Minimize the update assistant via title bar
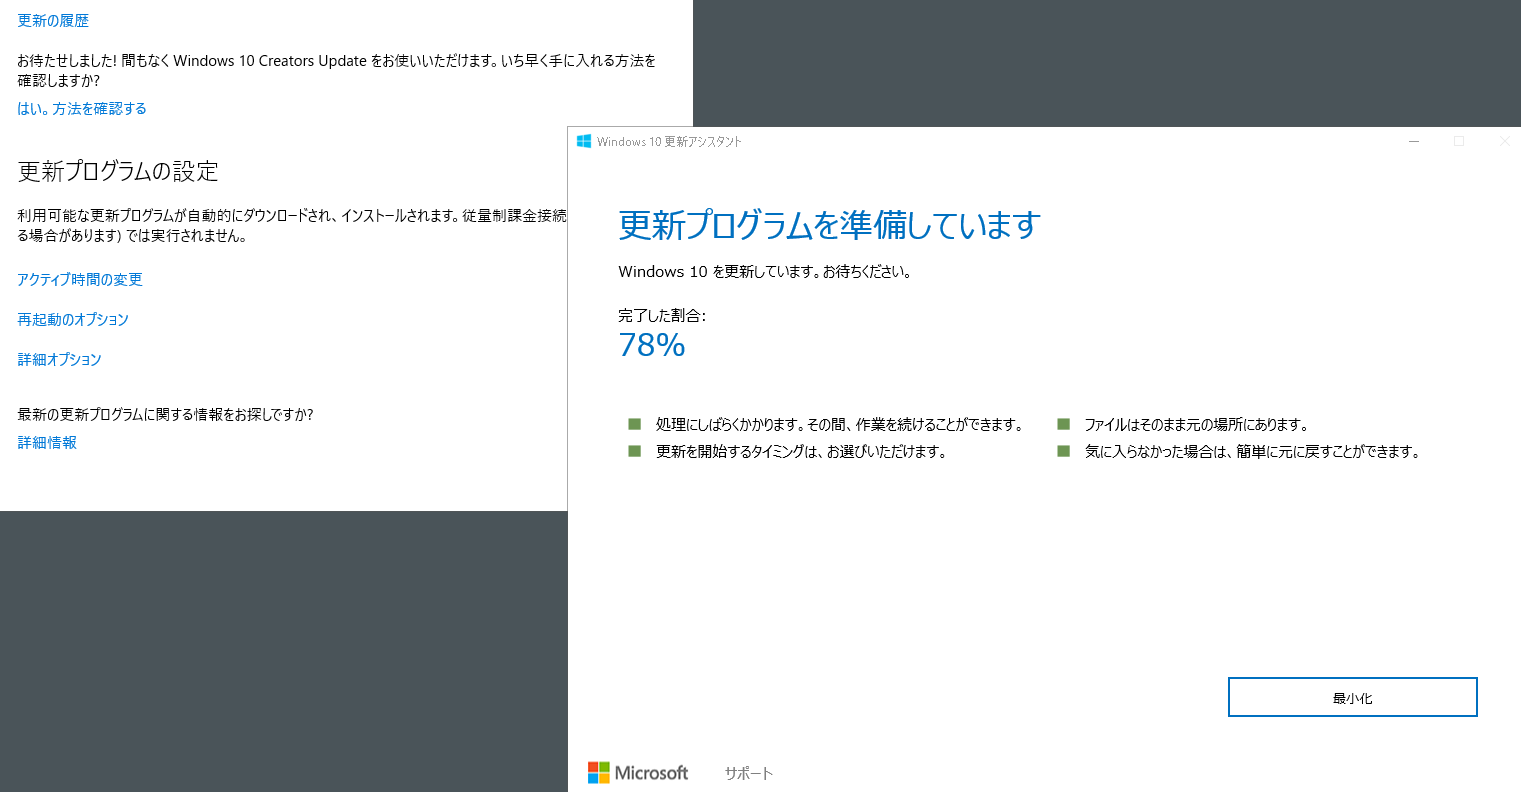This screenshot has width=1521, height=792. [1414, 142]
